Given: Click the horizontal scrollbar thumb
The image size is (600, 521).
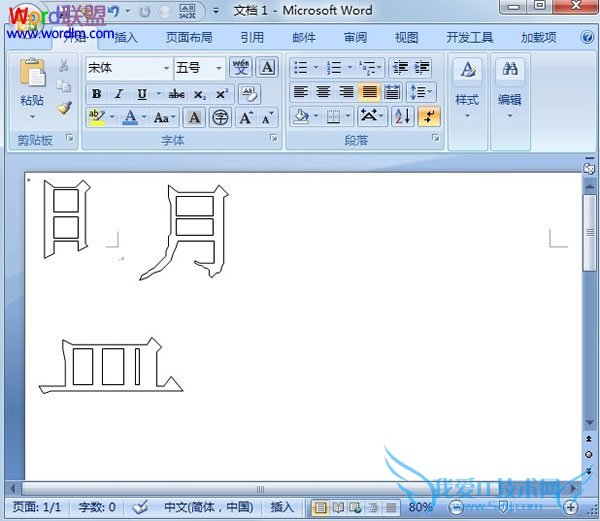Looking at the screenshot, I should pos(260,489).
